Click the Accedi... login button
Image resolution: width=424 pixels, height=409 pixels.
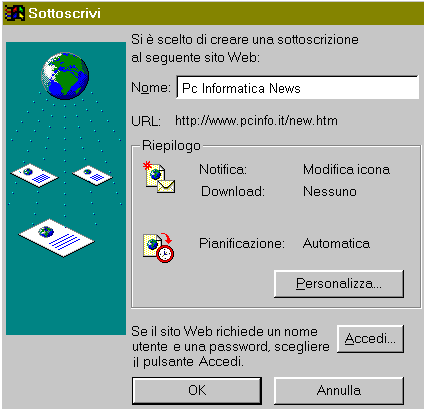click(370, 339)
